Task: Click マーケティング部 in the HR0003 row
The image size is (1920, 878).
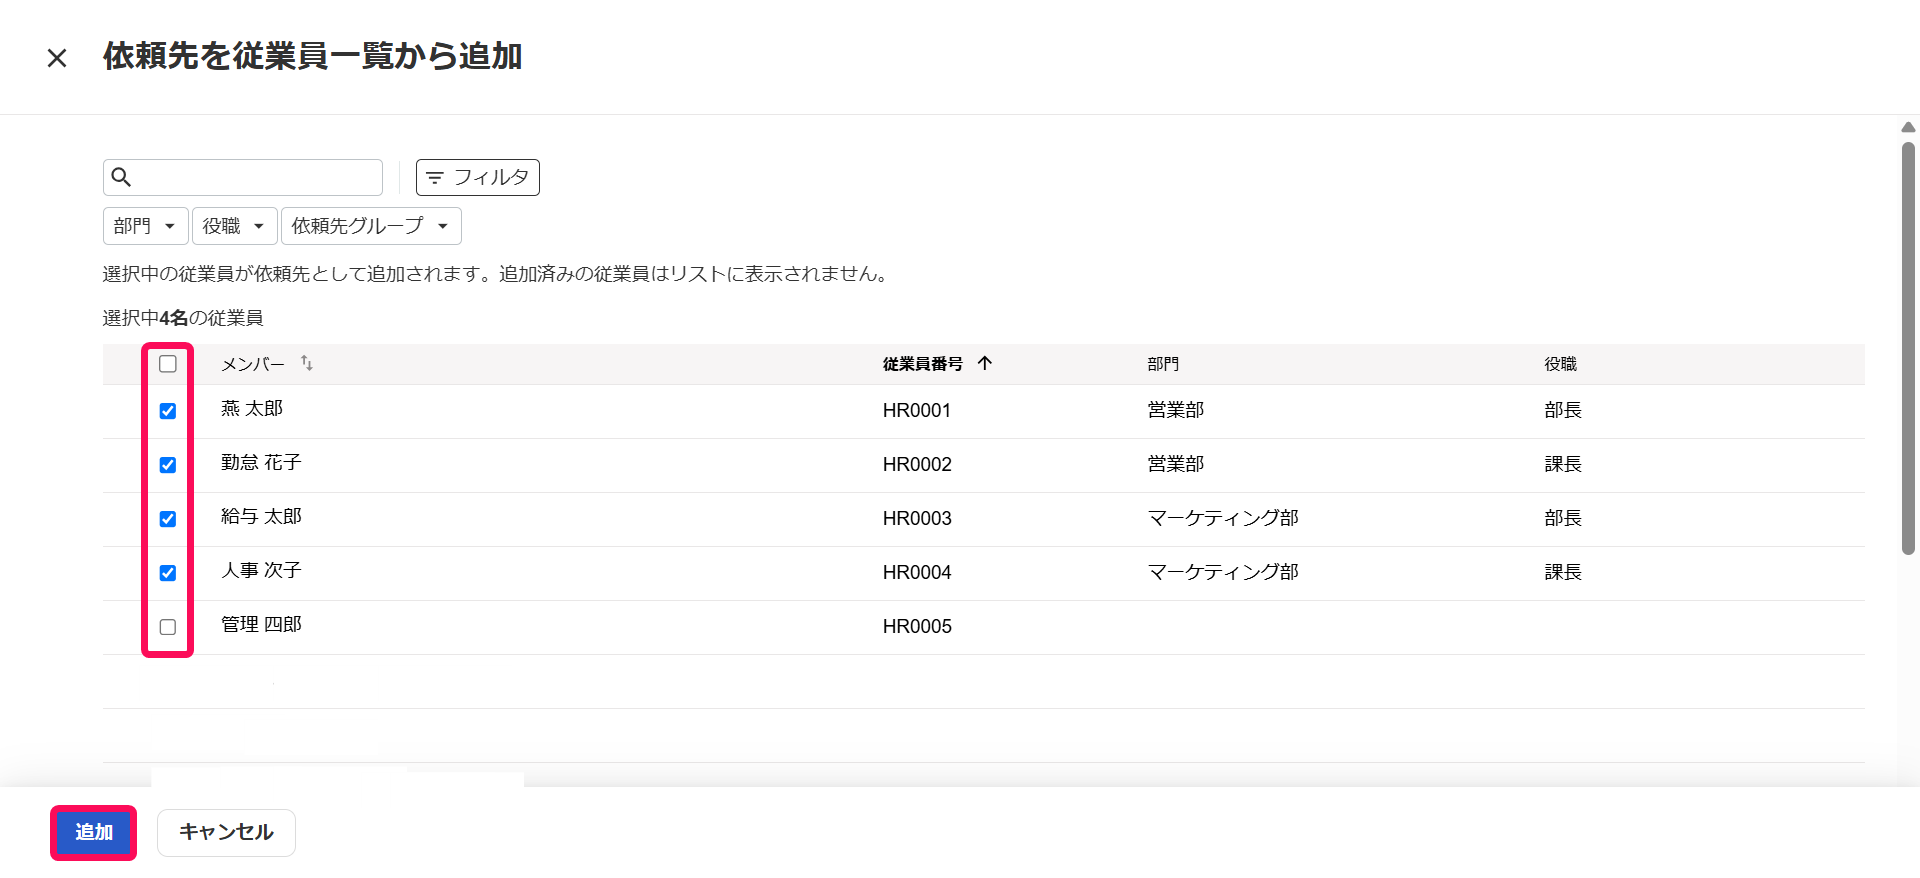Action: pyautogui.click(x=1223, y=518)
